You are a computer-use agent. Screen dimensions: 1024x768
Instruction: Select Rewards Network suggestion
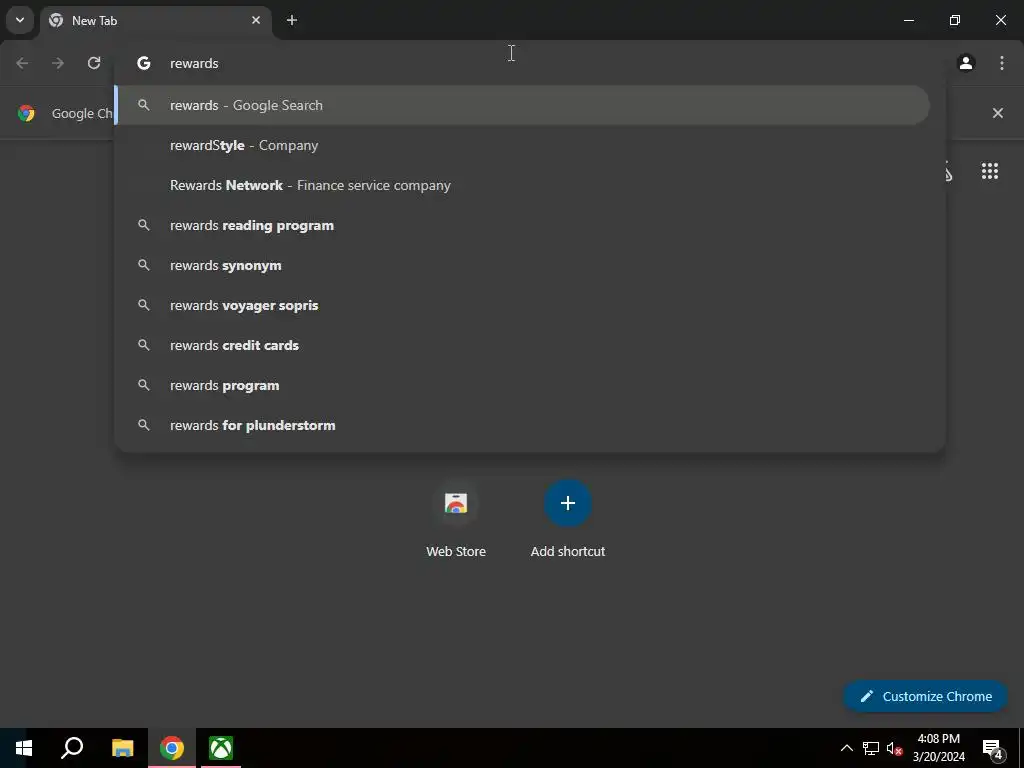522,185
